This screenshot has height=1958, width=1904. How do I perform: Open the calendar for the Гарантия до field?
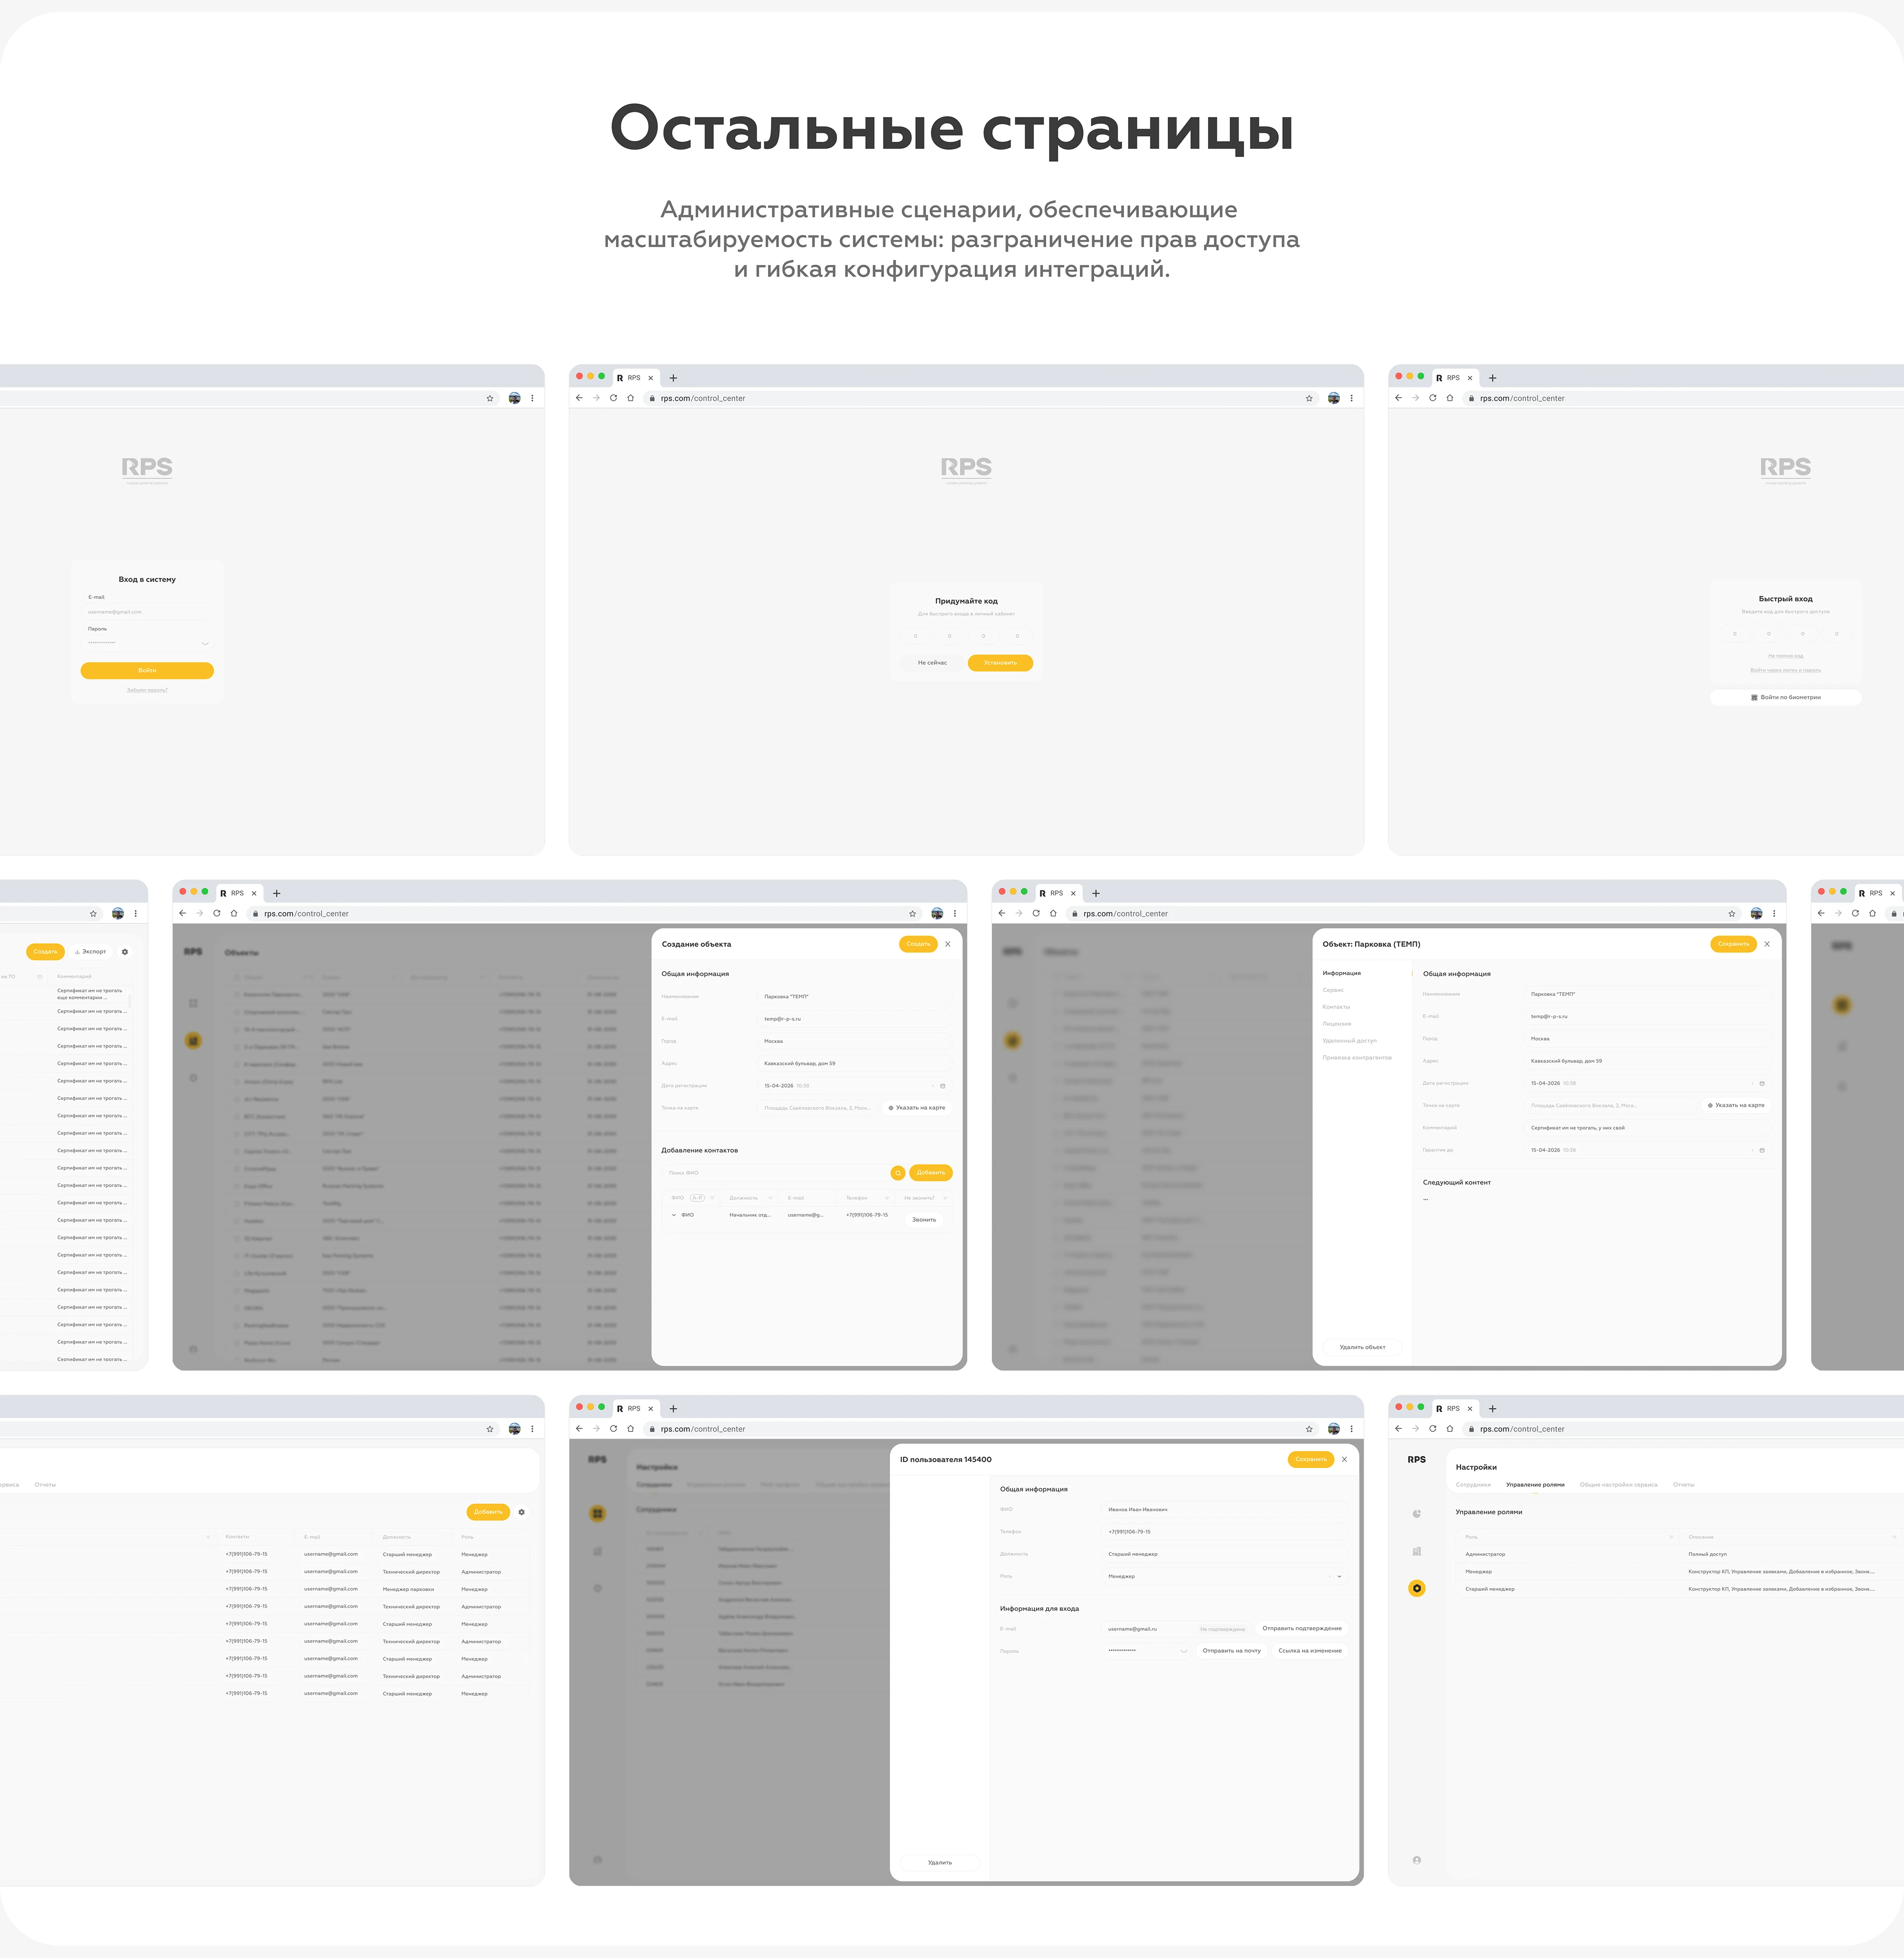click(1761, 1150)
